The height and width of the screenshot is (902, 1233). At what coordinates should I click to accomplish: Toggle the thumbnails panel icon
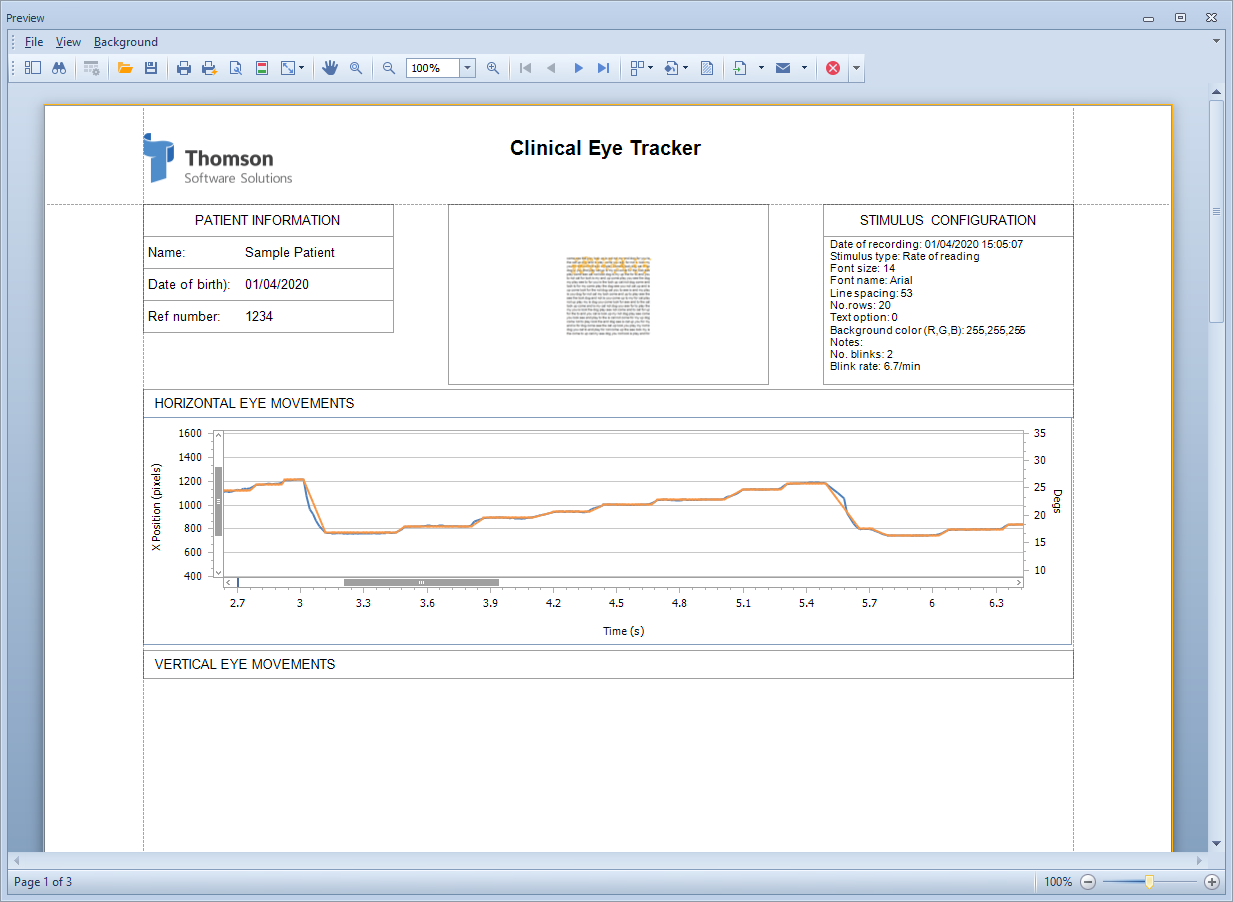point(33,68)
